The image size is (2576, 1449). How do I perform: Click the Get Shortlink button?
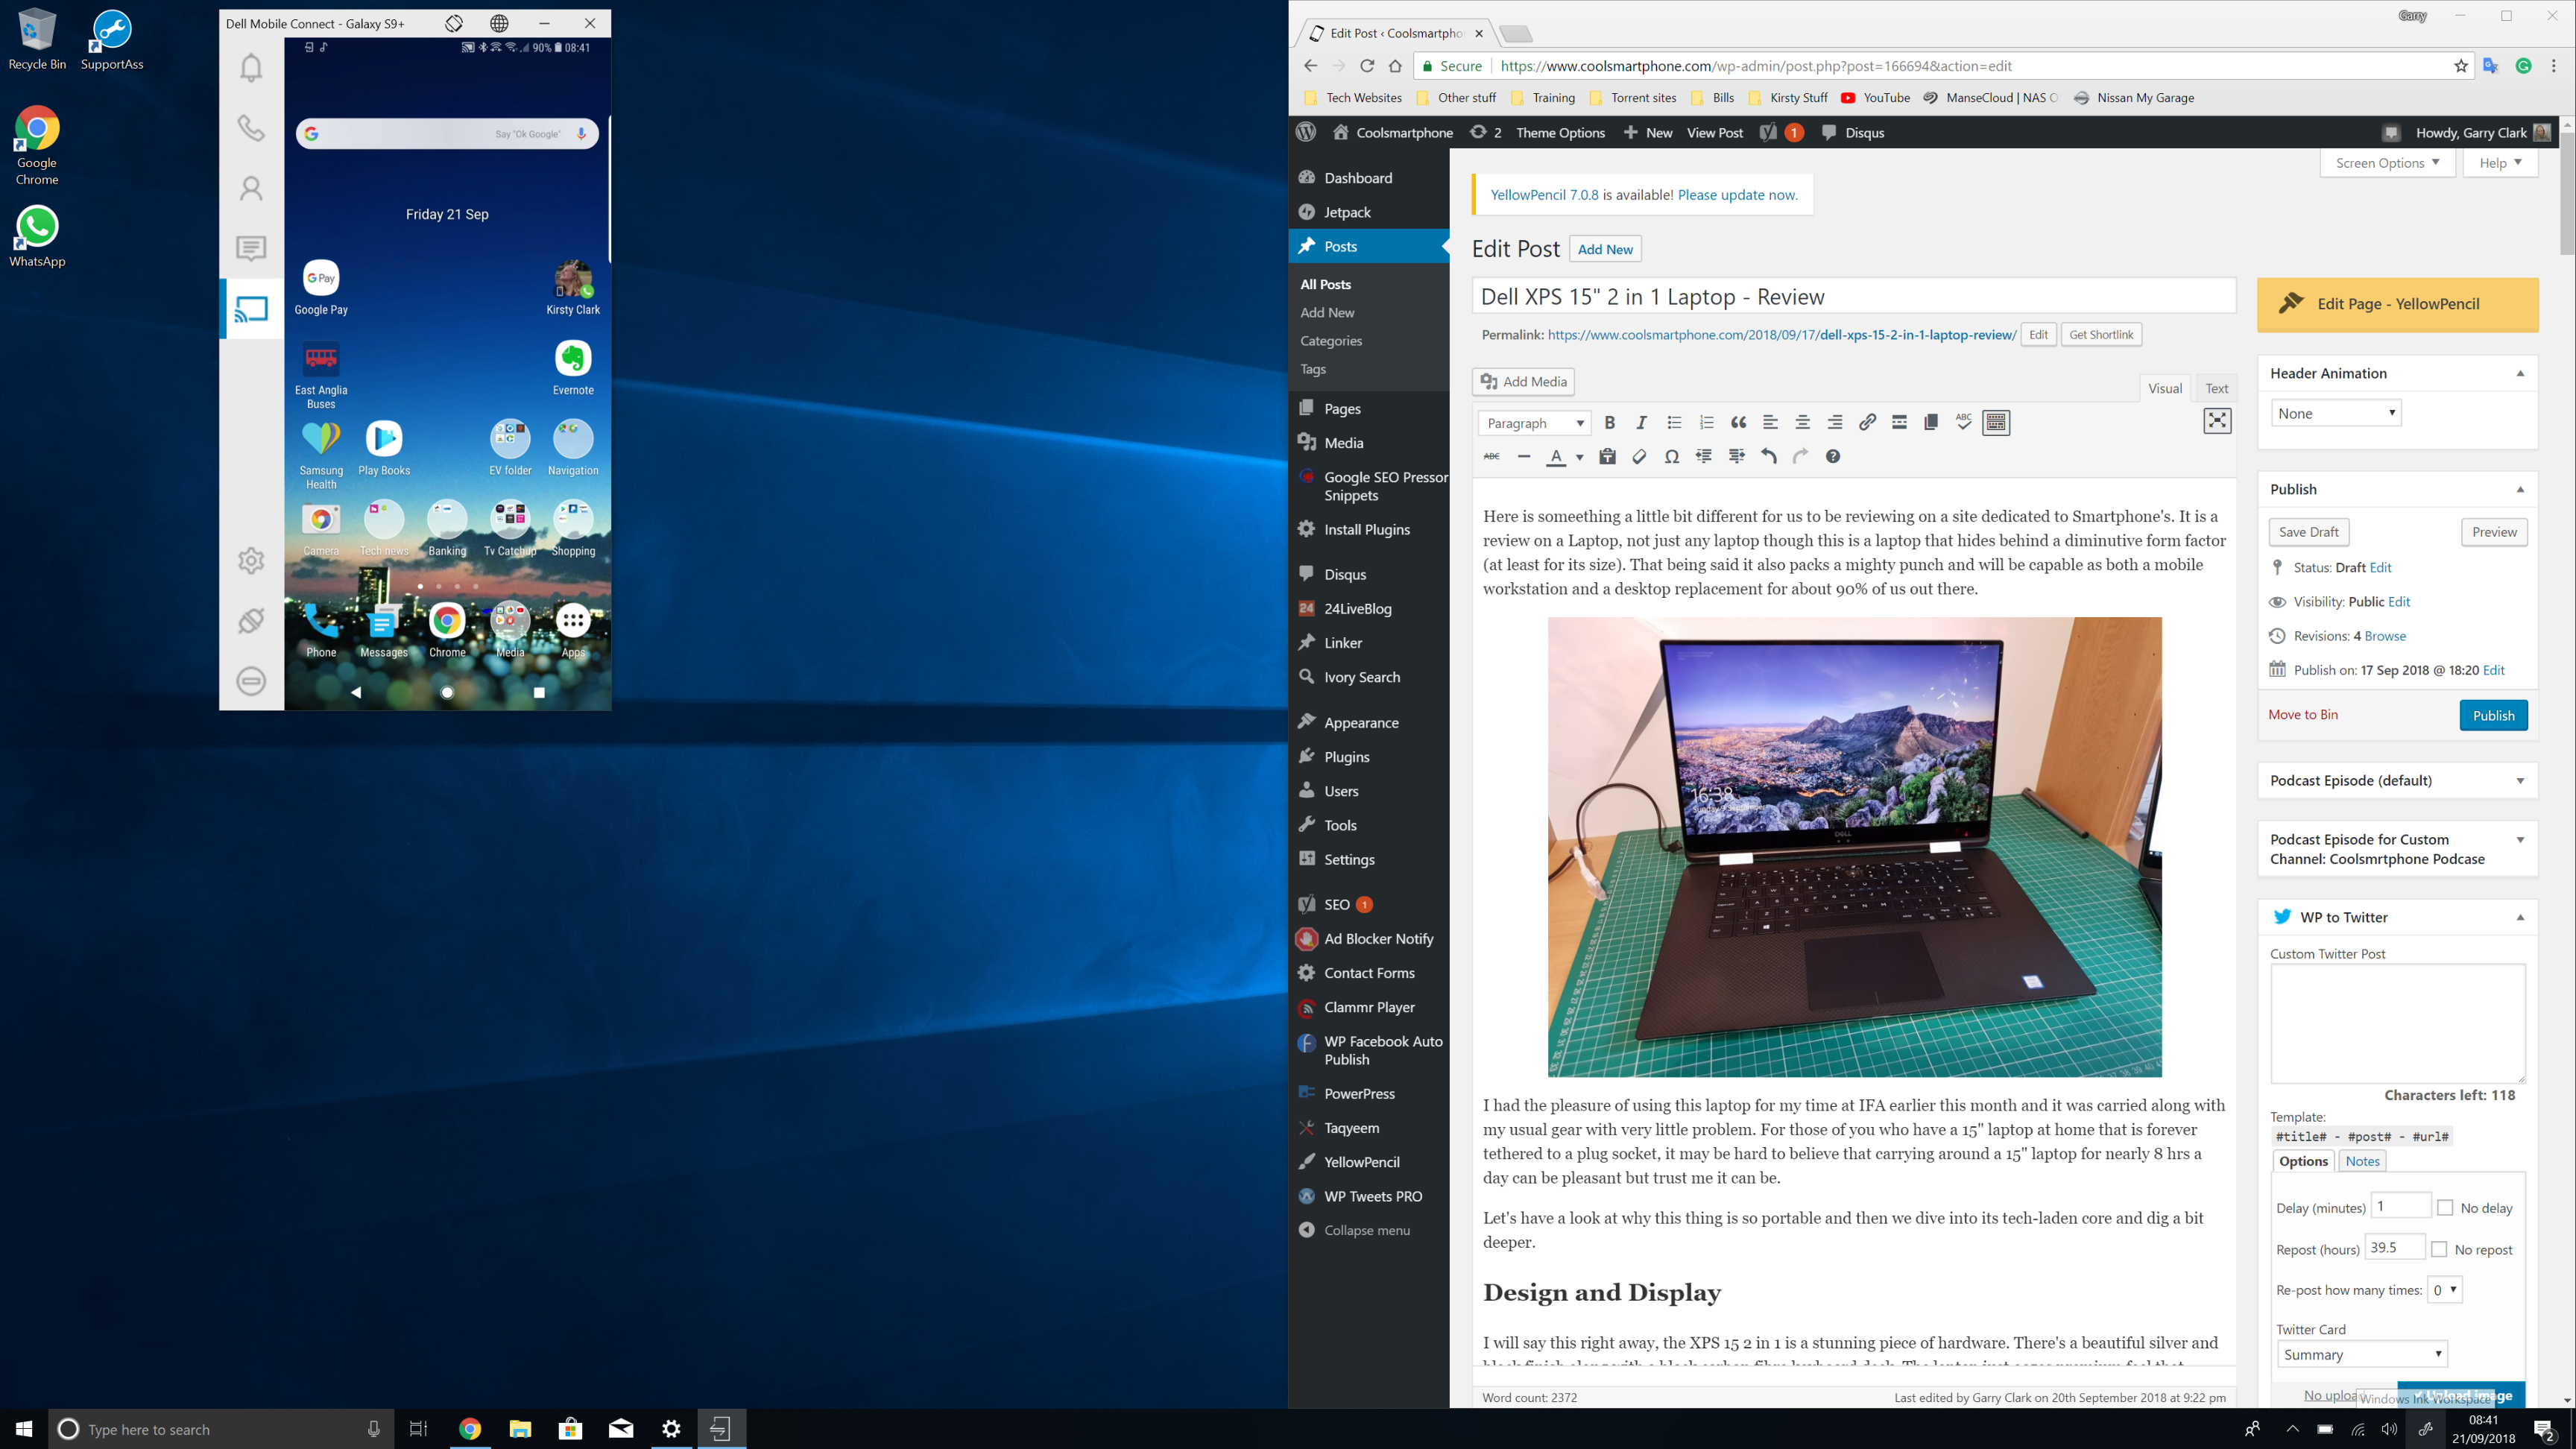point(2101,334)
